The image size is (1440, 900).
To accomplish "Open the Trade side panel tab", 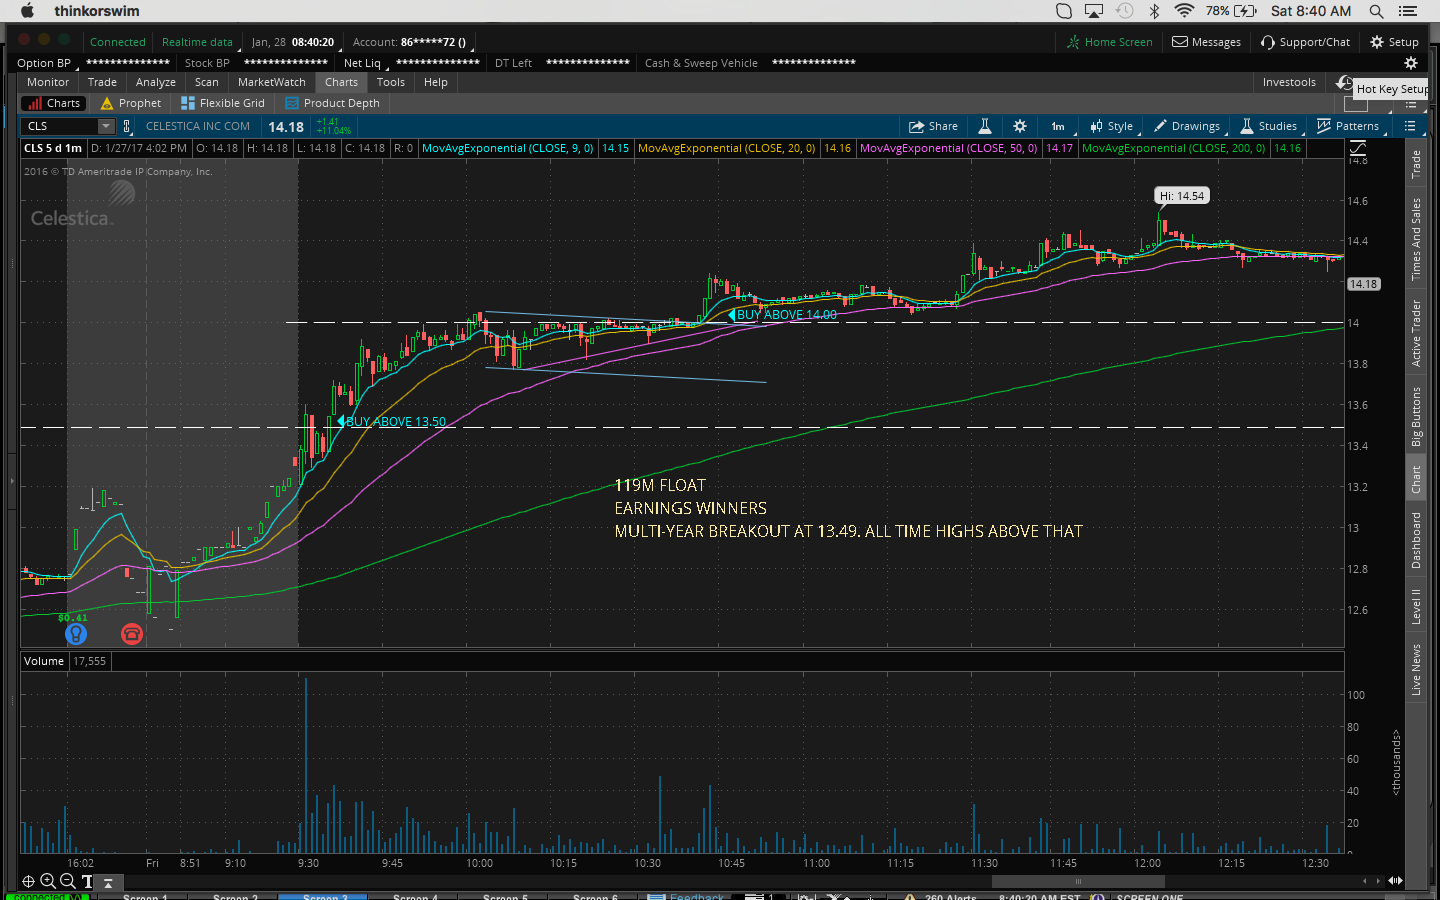I will [1416, 164].
